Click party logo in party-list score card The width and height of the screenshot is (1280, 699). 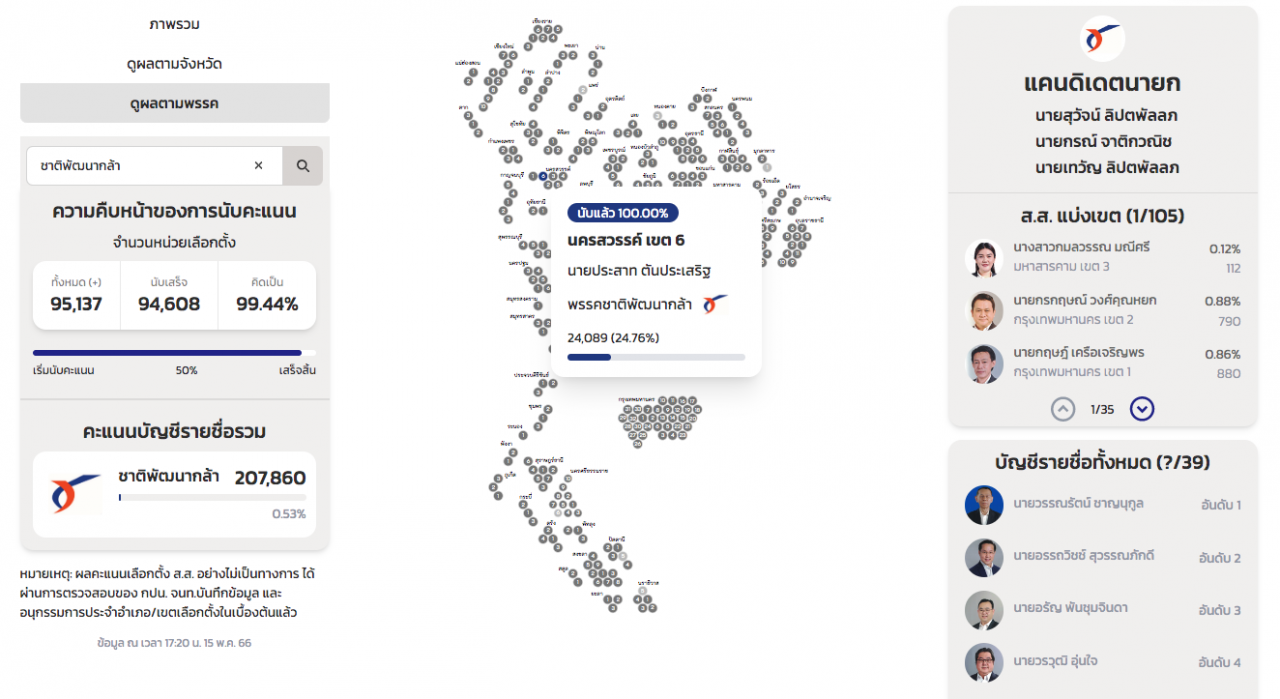tap(76, 493)
